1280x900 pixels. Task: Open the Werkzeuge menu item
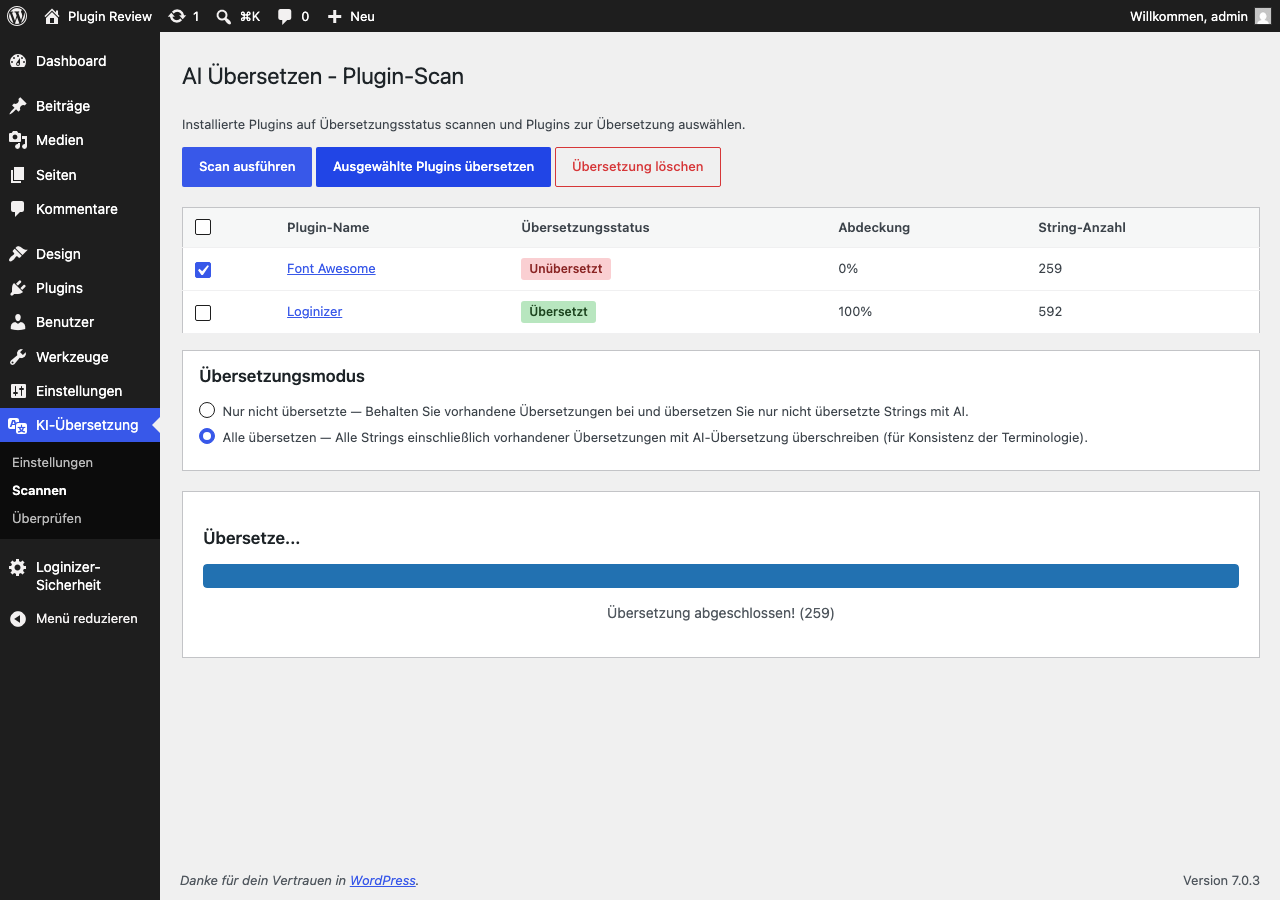point(80,357)
